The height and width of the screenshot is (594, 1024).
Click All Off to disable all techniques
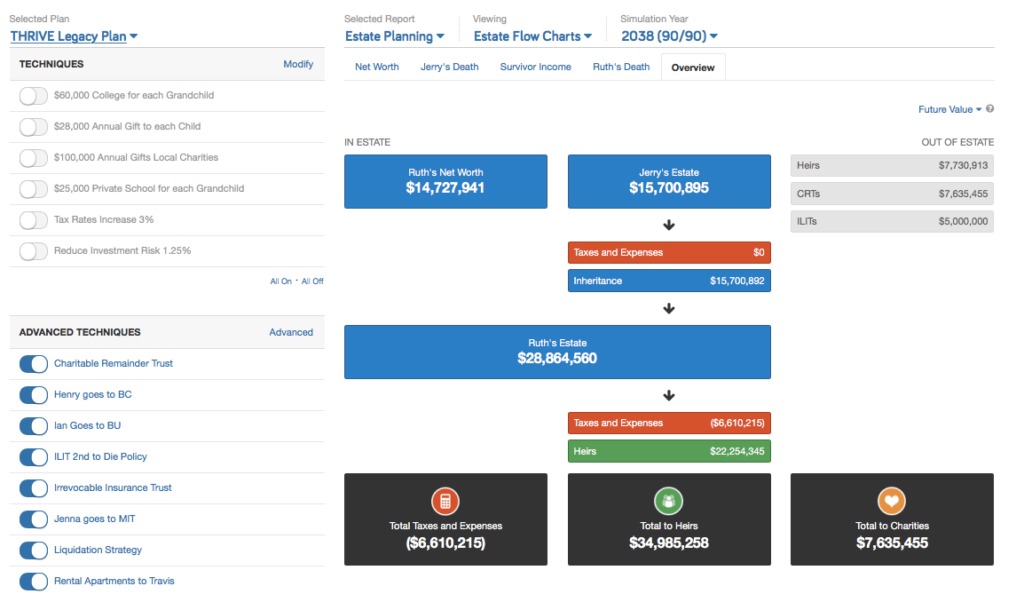(312, 282)
